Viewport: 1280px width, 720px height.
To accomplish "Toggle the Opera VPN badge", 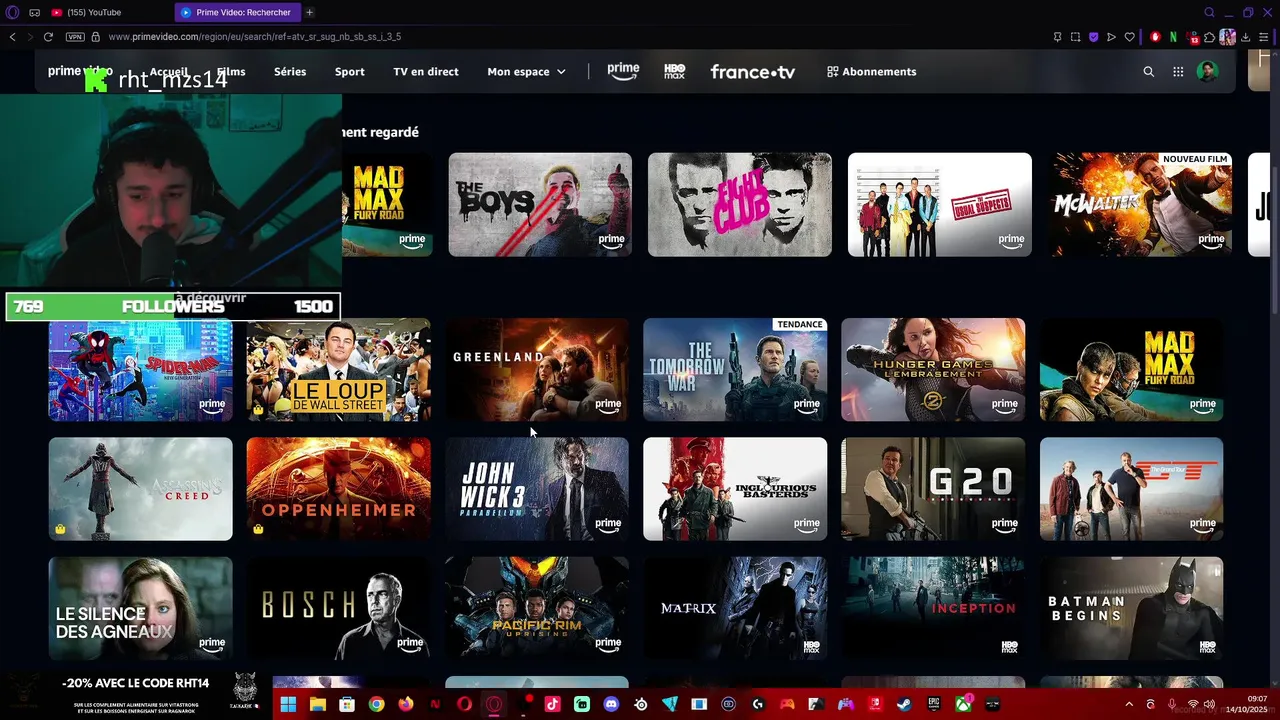I will click(x=75, y=37).
